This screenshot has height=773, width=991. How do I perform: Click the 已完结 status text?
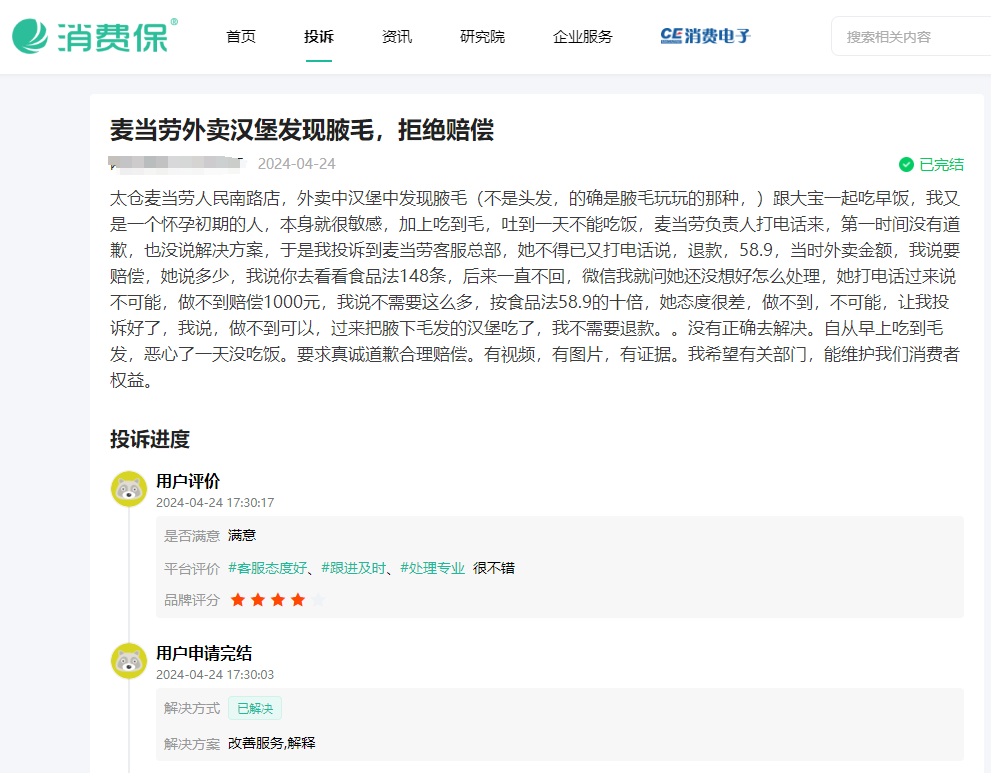(x=941, y=164)
